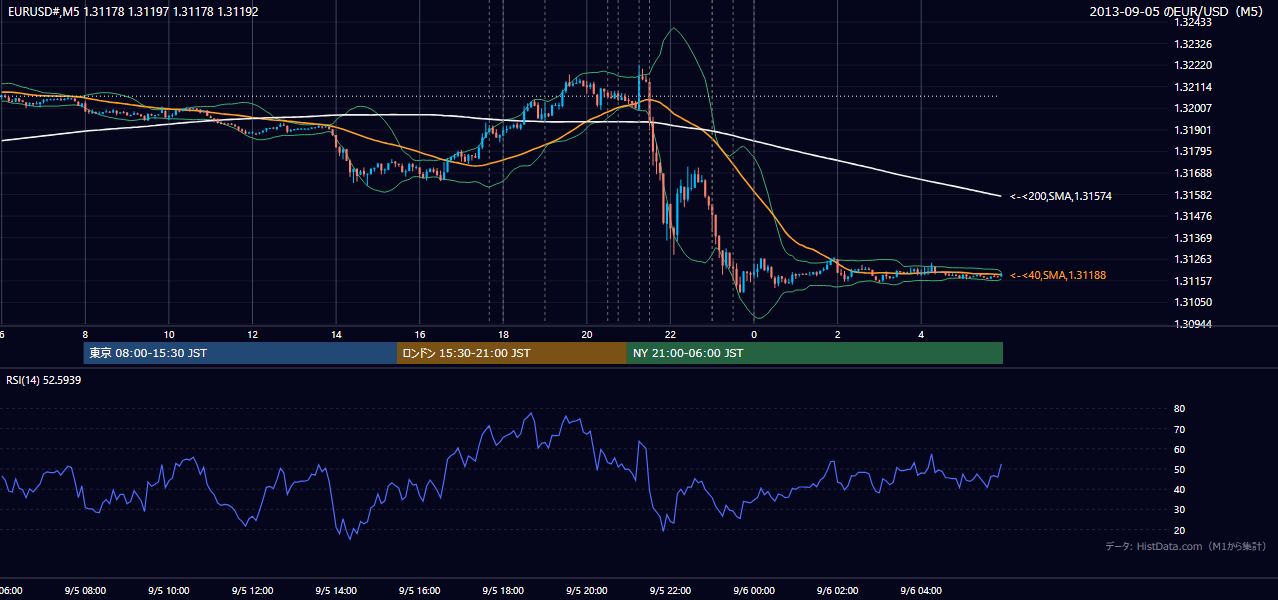Click the 9/5 12:00 date label
Screen dimensions: 1278x600
[253, 590]
